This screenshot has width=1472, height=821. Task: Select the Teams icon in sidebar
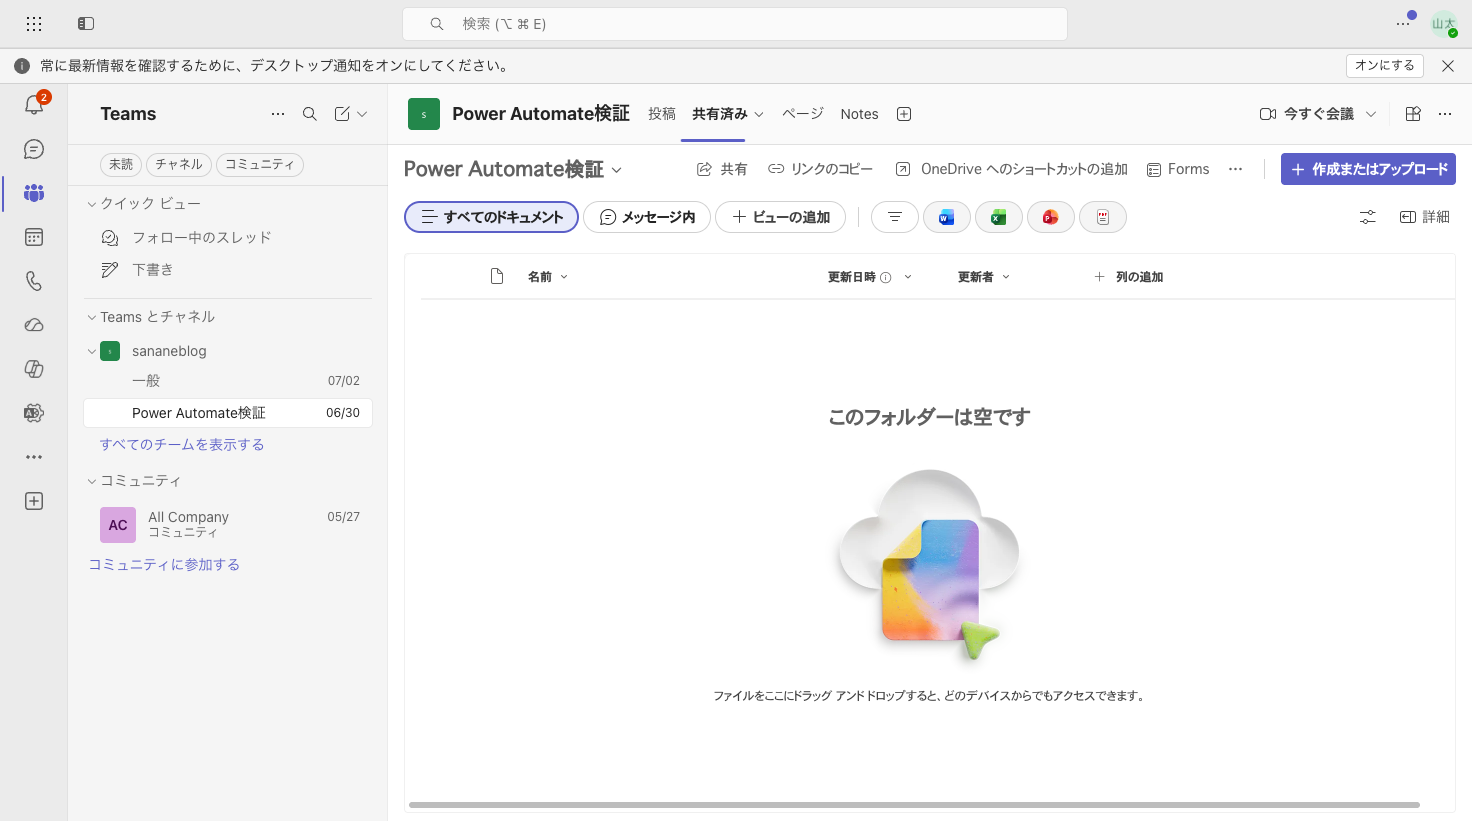(x=34, y=193)
